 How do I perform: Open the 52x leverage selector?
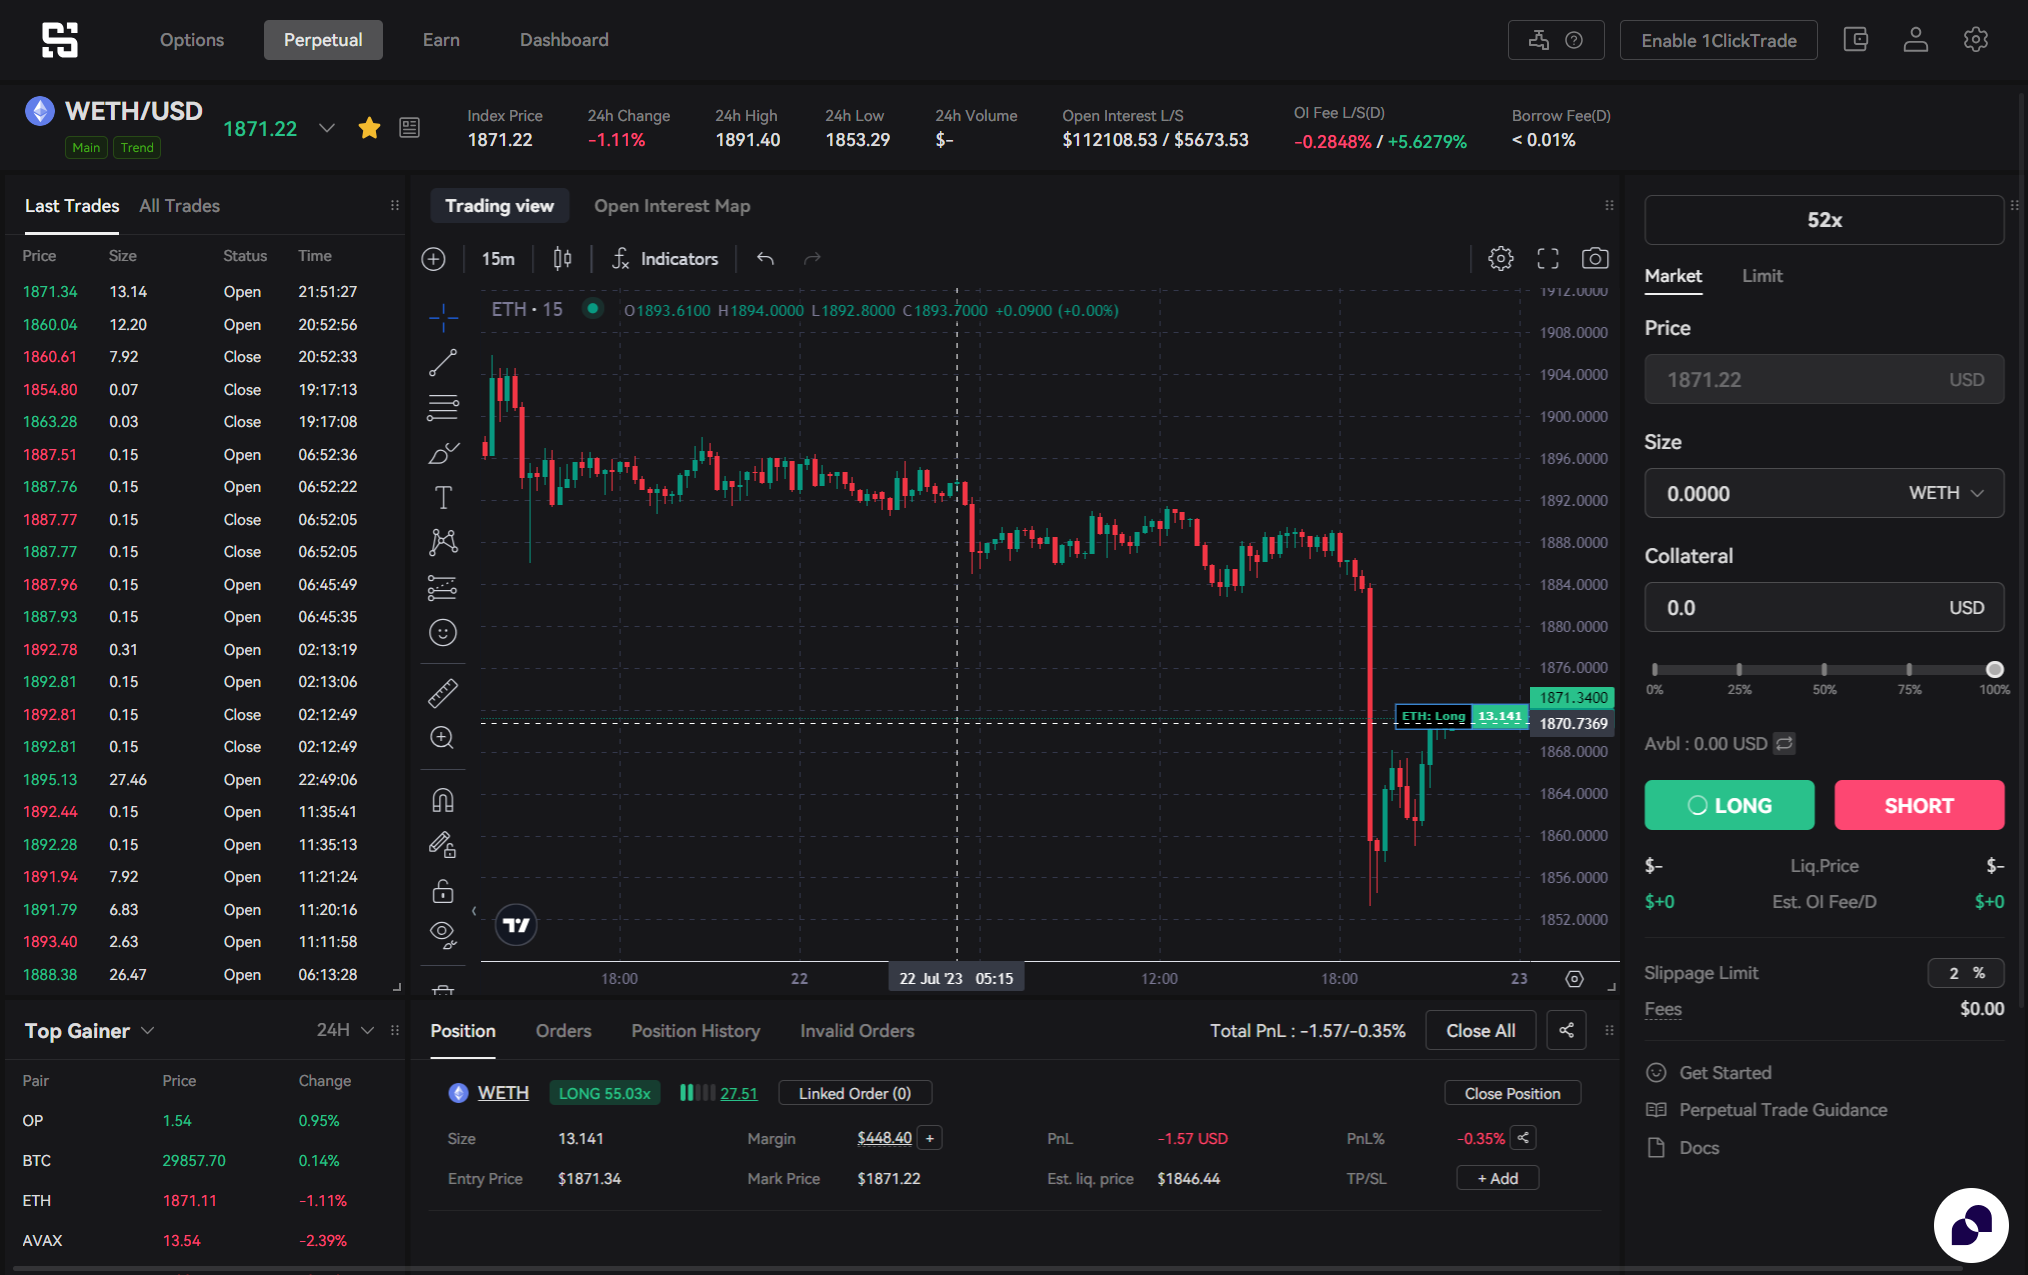(x=1824, y=220)
